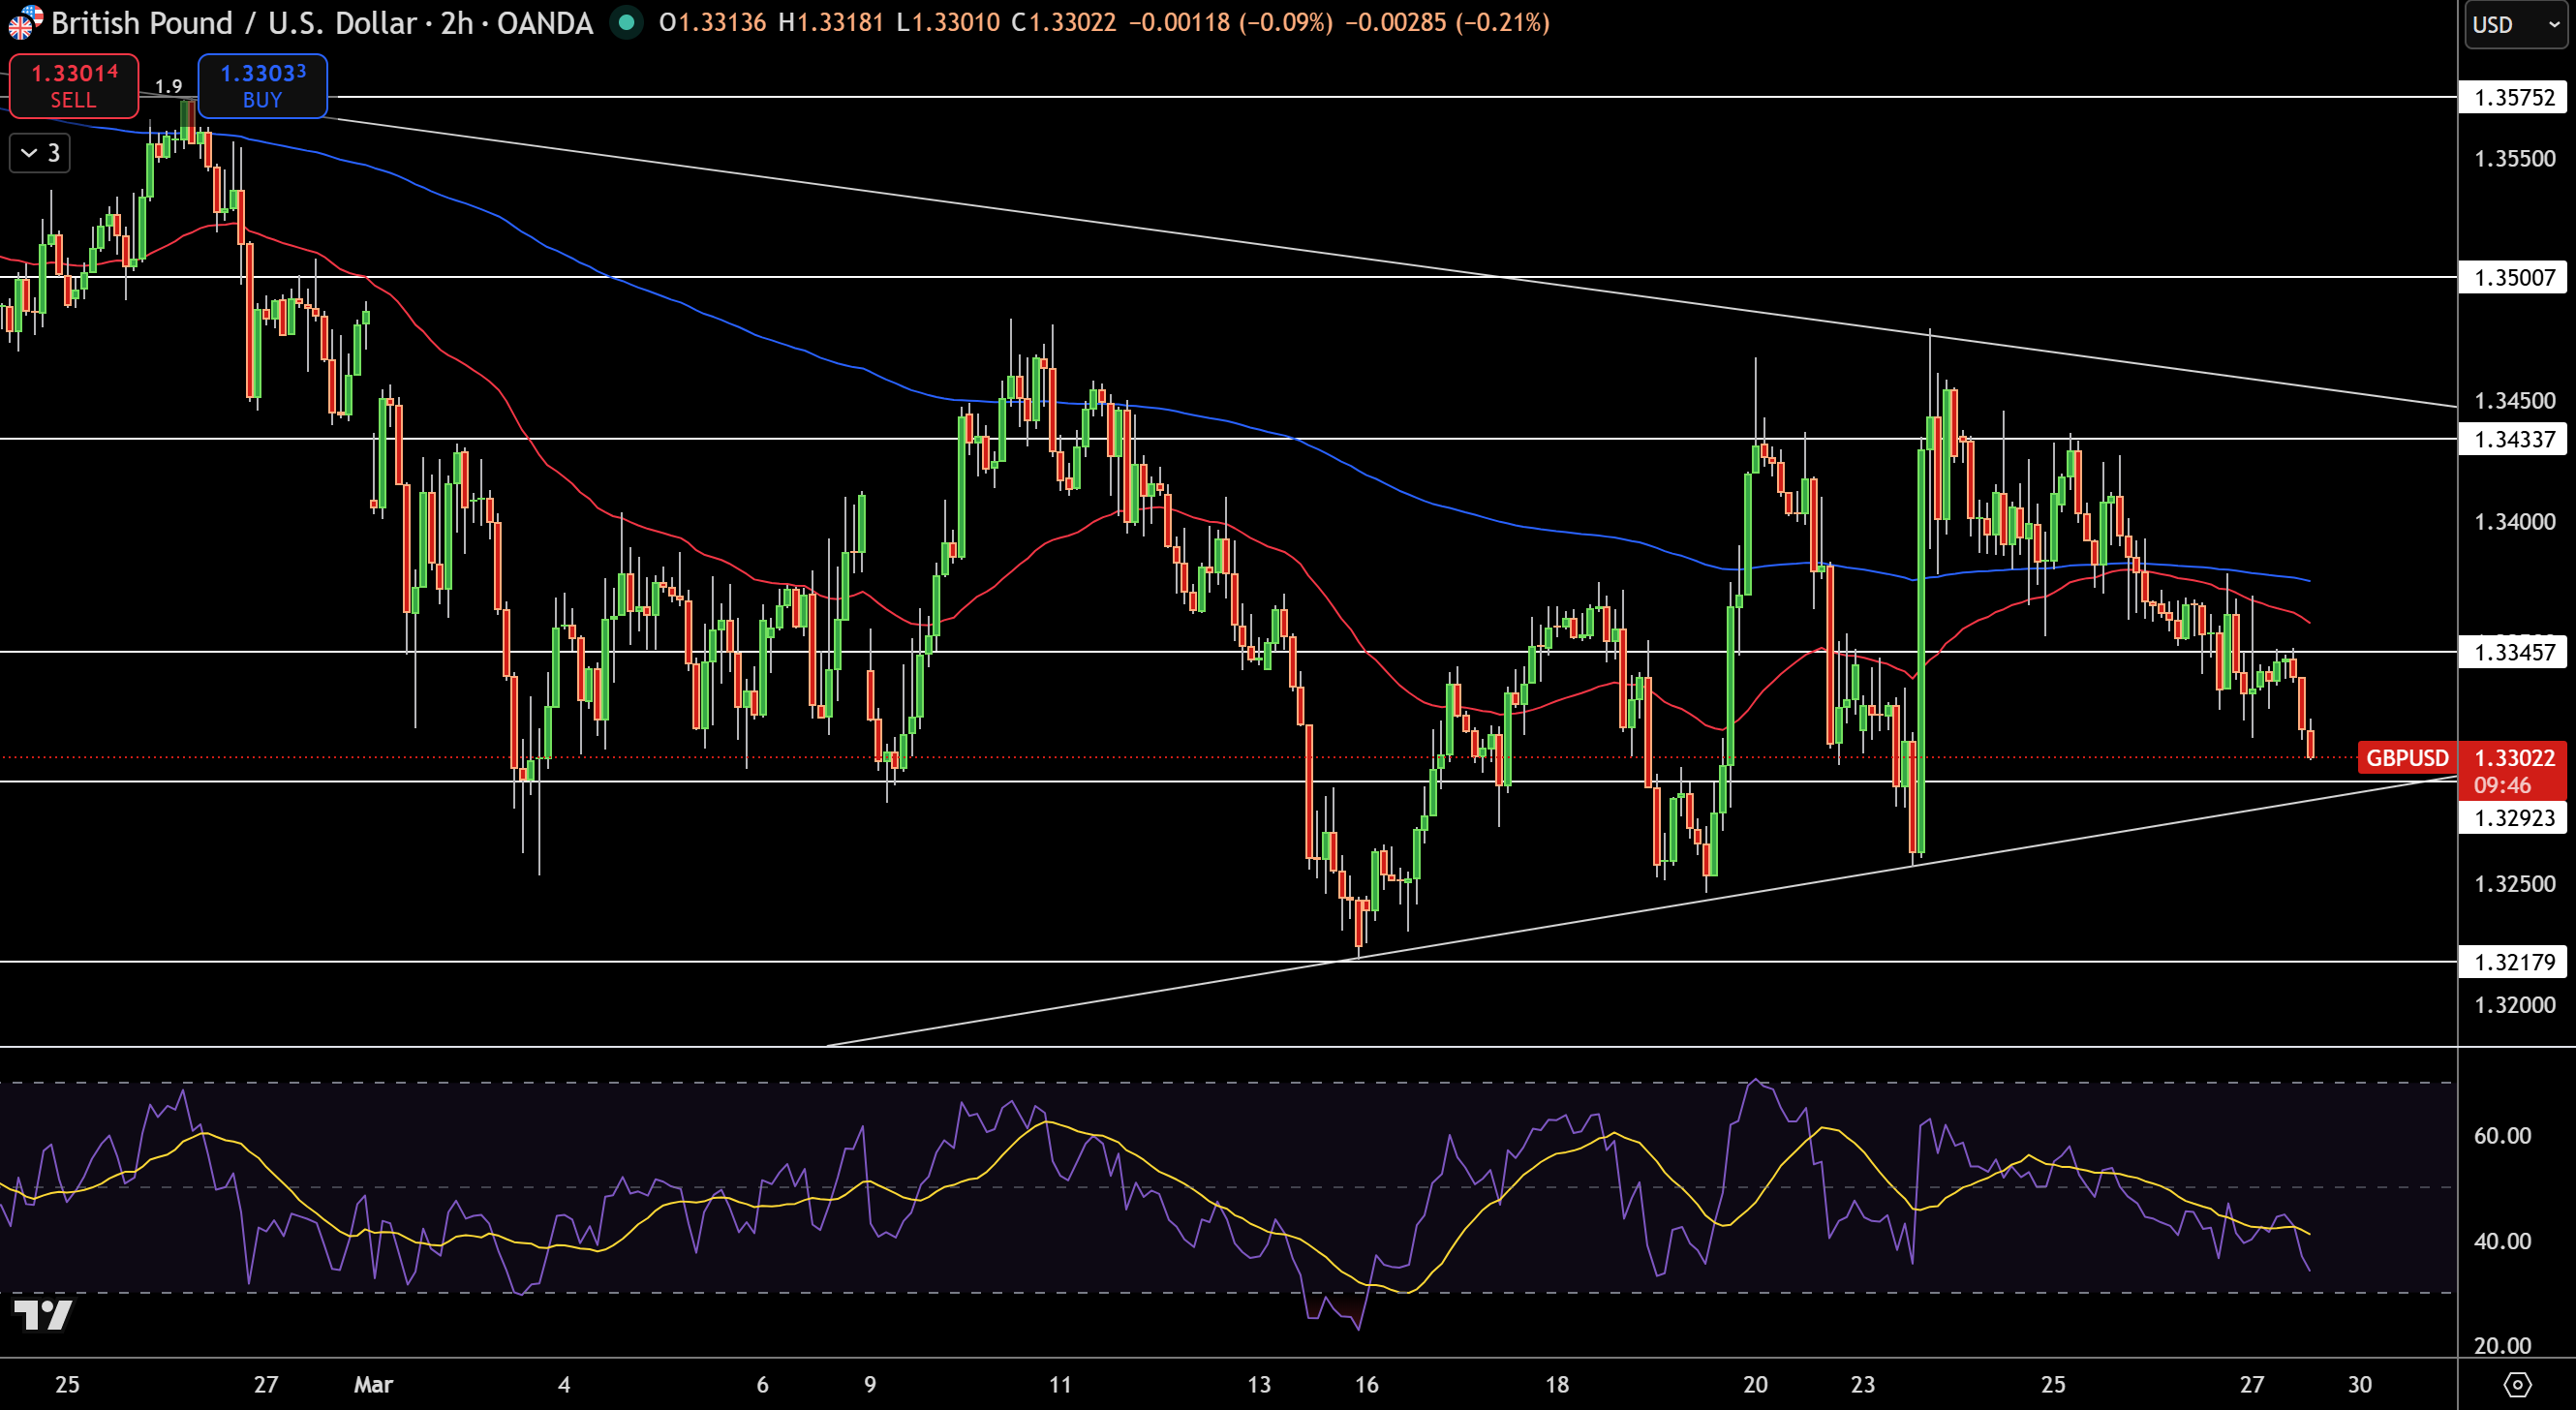
Task: Click date 30 on the time axis
Action: [2360, 1385]
